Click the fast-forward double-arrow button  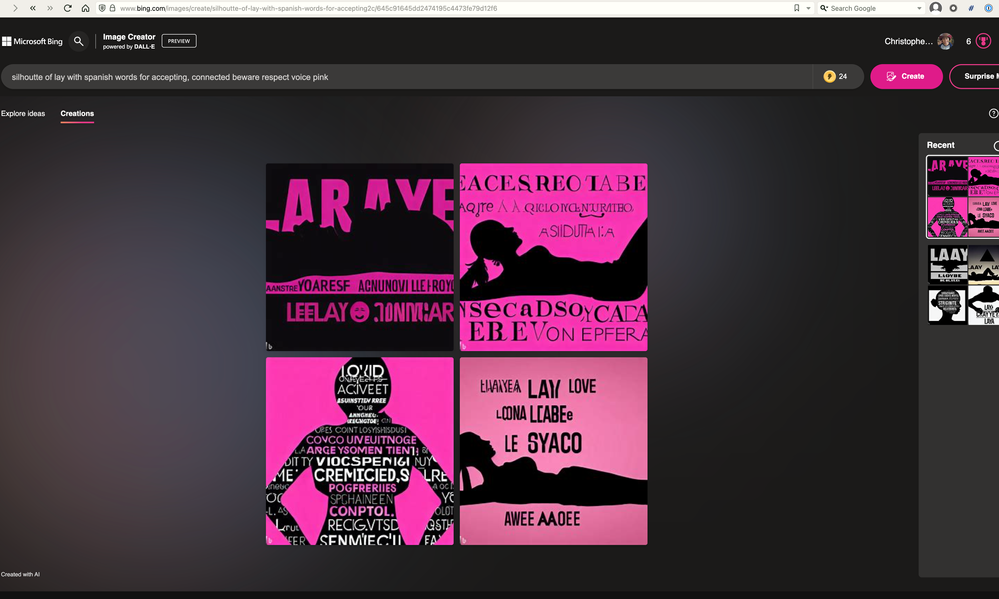pos(50,8)
